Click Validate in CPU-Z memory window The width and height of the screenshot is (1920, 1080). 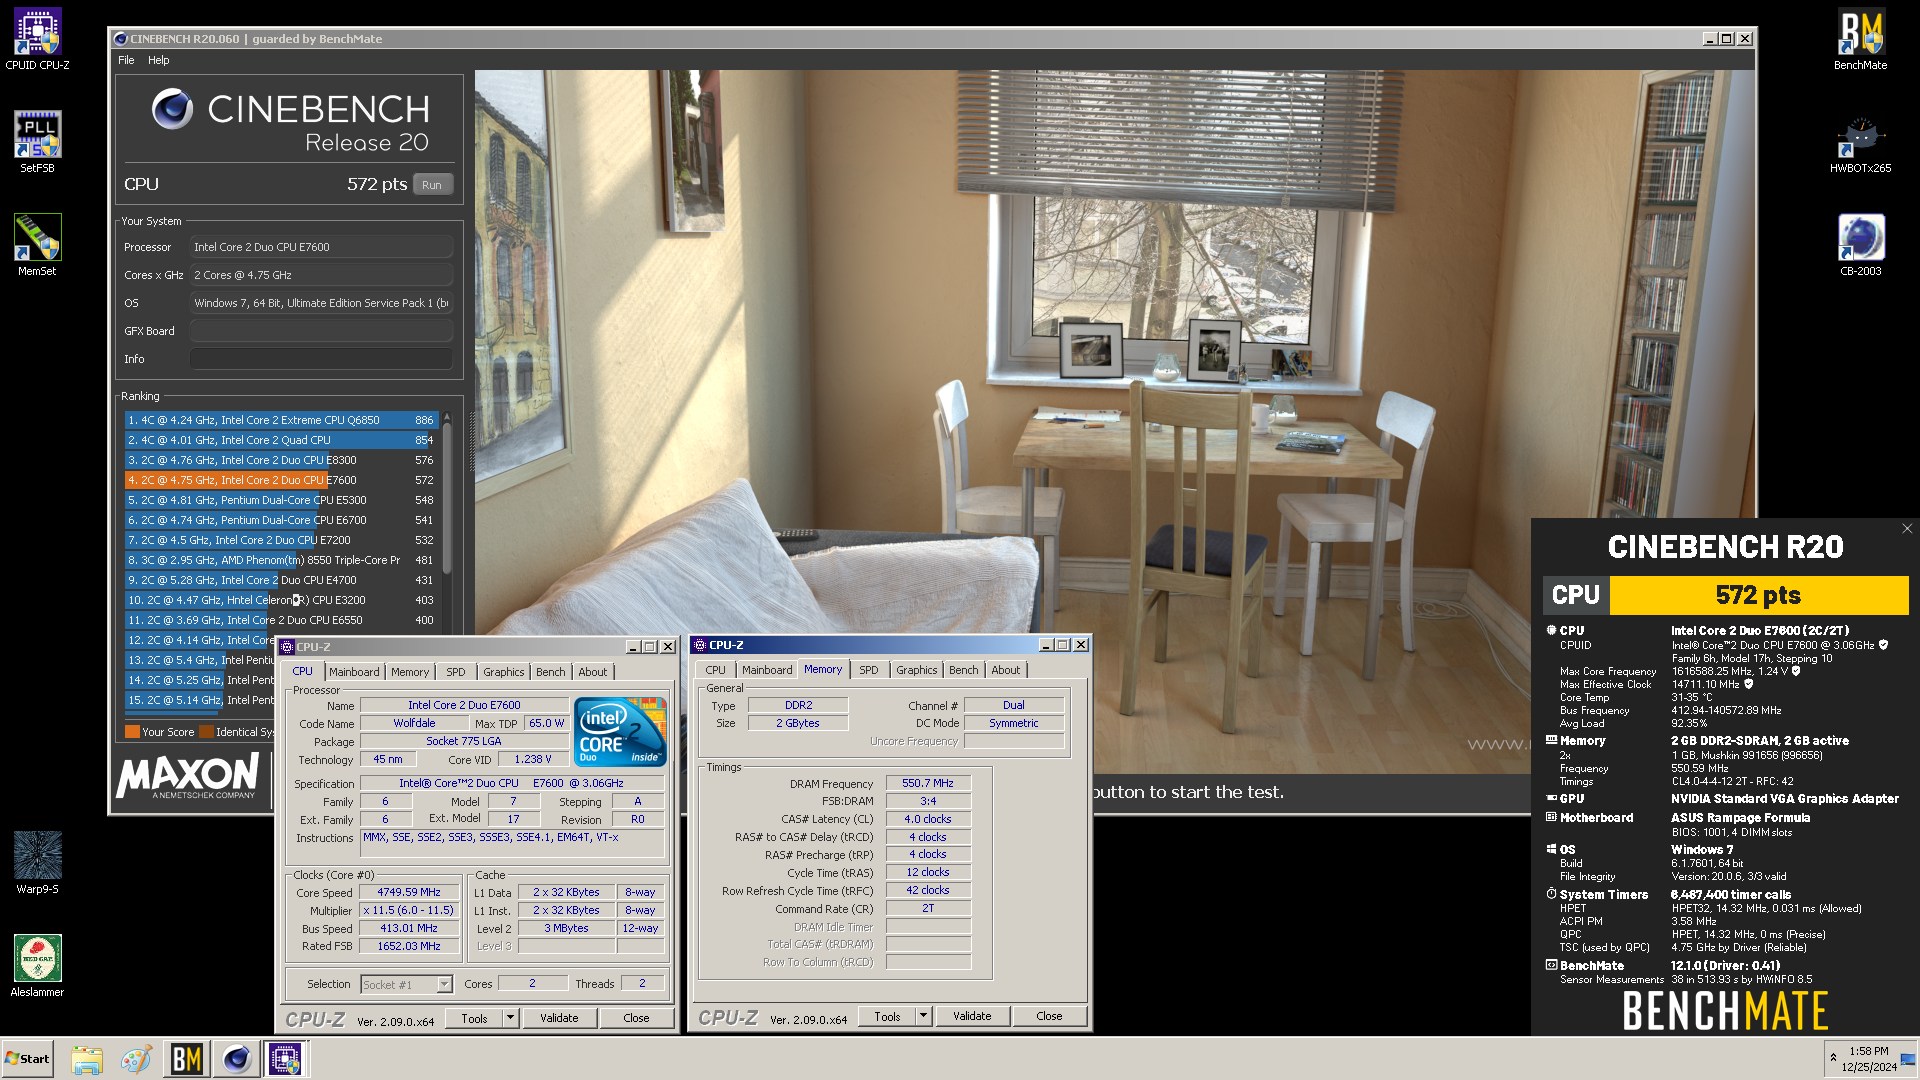pyautogui.click(x=972, y=1016)
